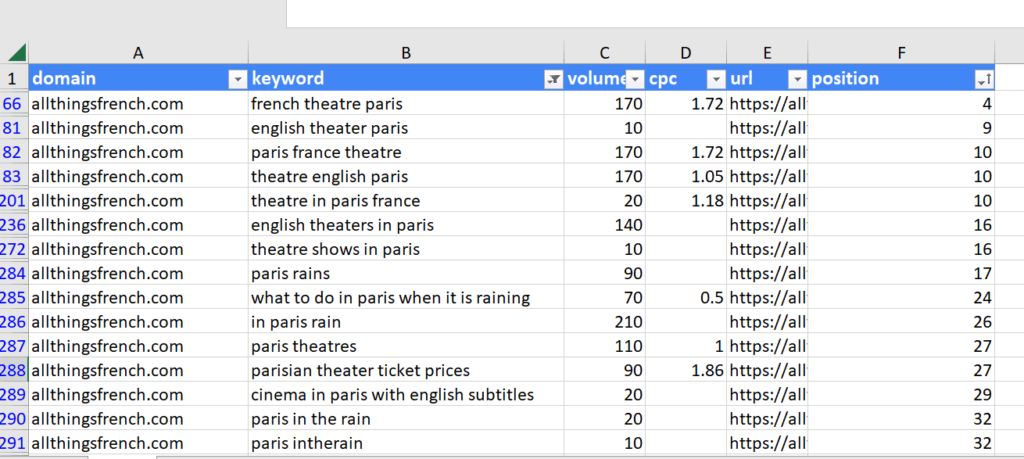Select column A header
The width and height of the screenshot is (1024, 459).
pos(138,53)
